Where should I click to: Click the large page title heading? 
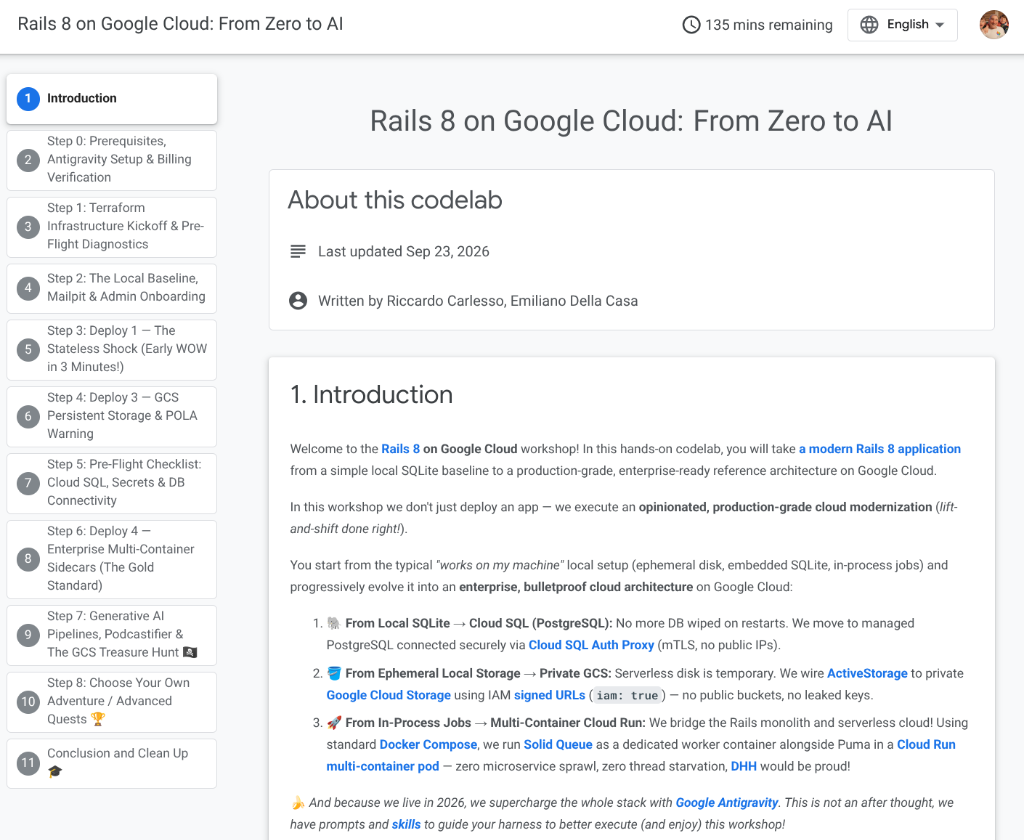coord(631,121)
